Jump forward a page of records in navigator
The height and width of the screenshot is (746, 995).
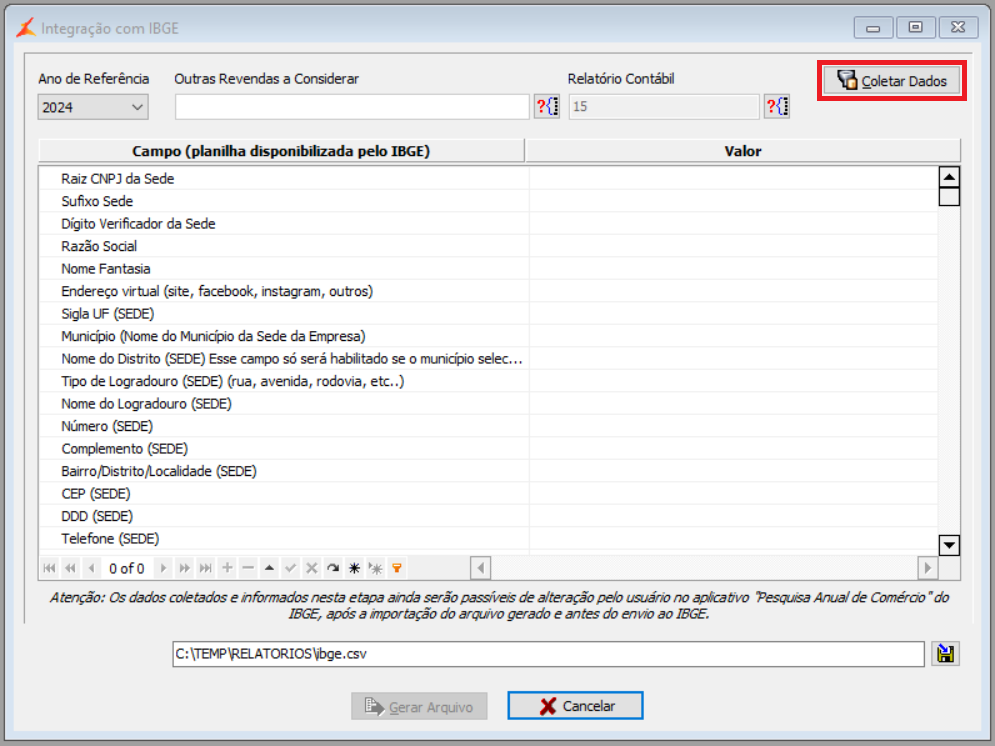[184, 568]
